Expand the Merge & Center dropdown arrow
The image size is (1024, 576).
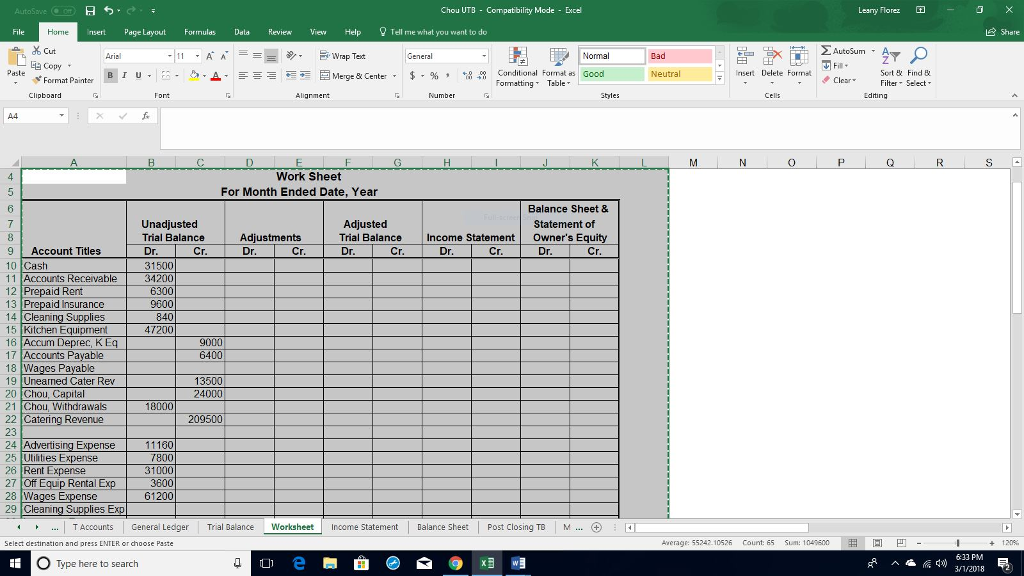coord(394,75)
